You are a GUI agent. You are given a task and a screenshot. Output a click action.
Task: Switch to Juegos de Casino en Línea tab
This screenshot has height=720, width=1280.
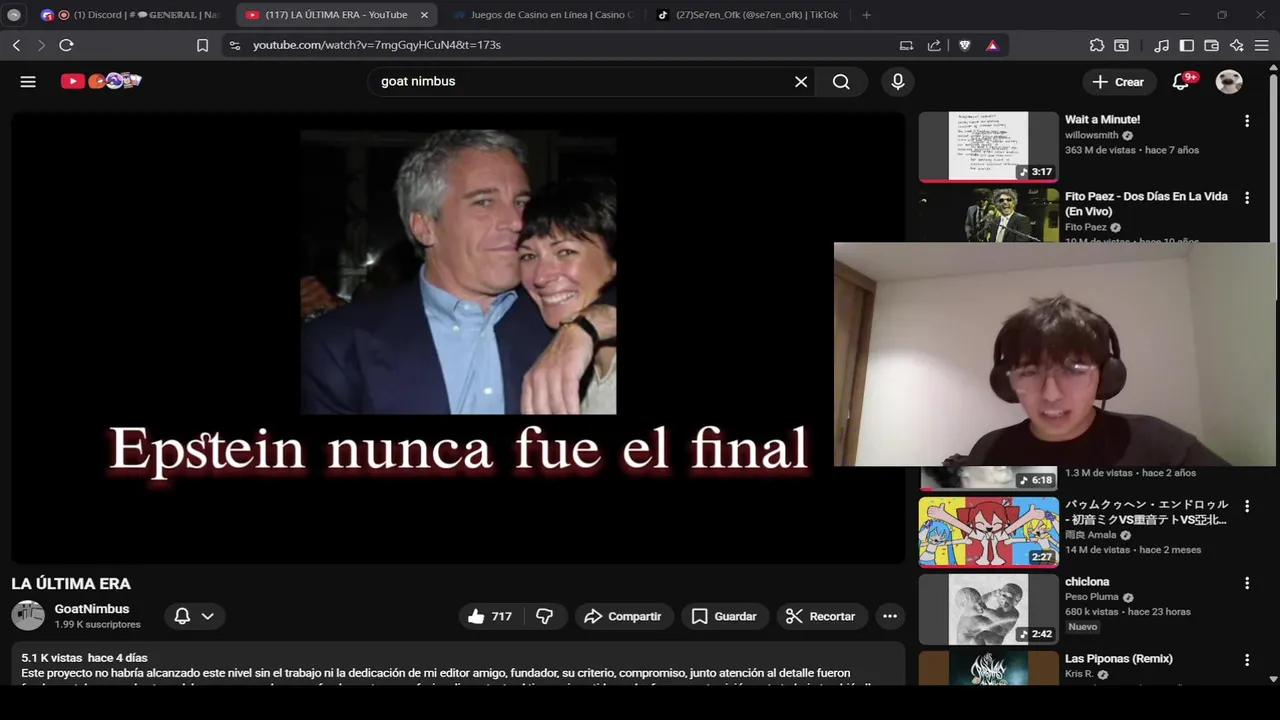543,15
